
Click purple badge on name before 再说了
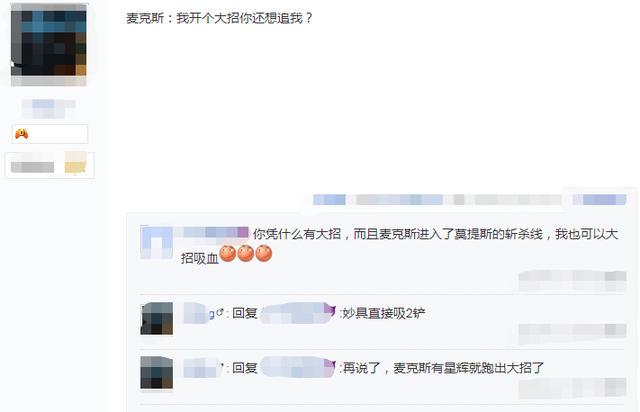pos(330,365)
